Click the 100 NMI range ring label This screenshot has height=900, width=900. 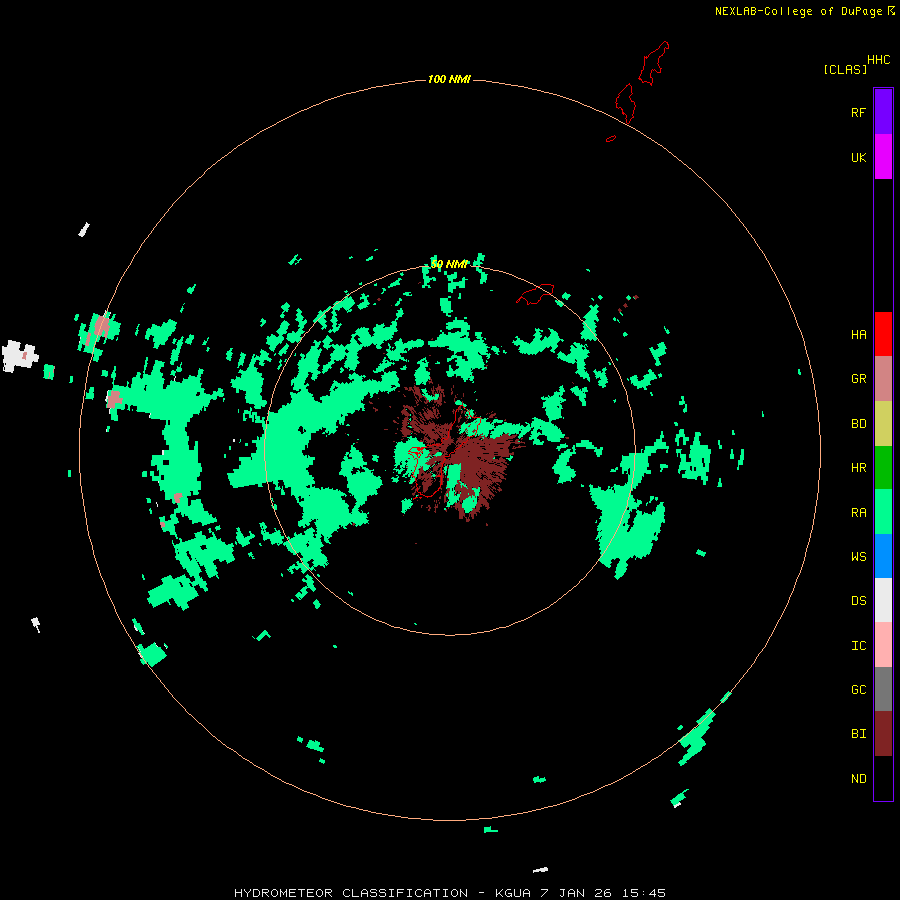coord(449,79)
